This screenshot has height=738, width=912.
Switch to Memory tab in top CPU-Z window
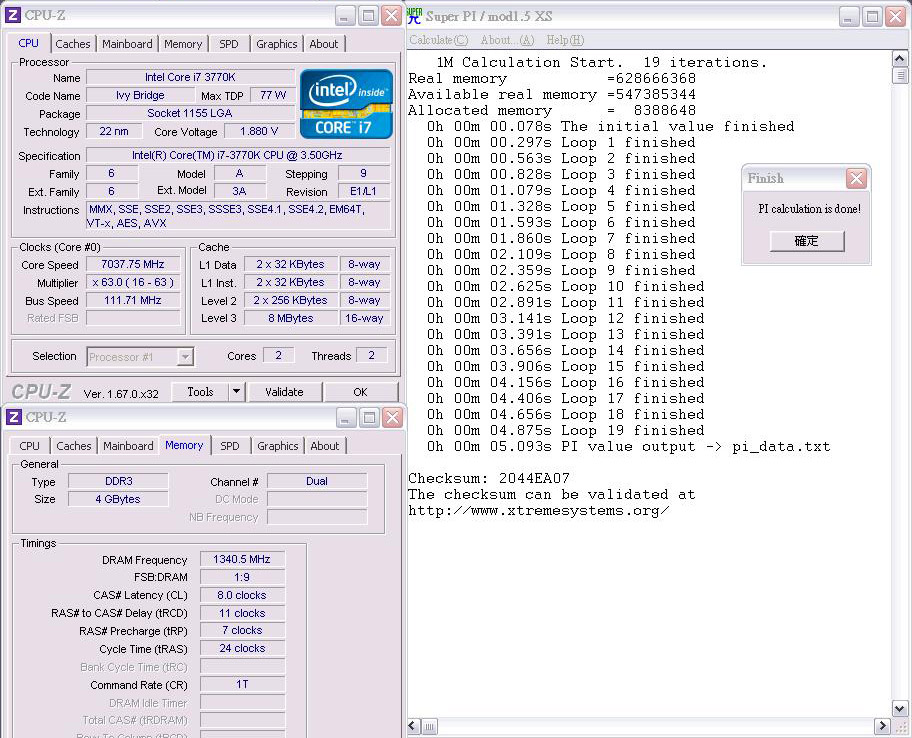pyautogui.click(x=183, y=44)
